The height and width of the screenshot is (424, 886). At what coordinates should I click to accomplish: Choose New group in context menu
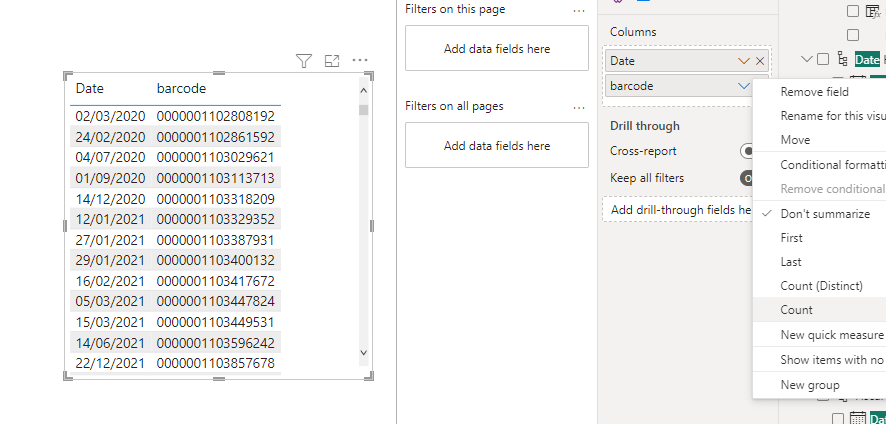click(819, 385)
